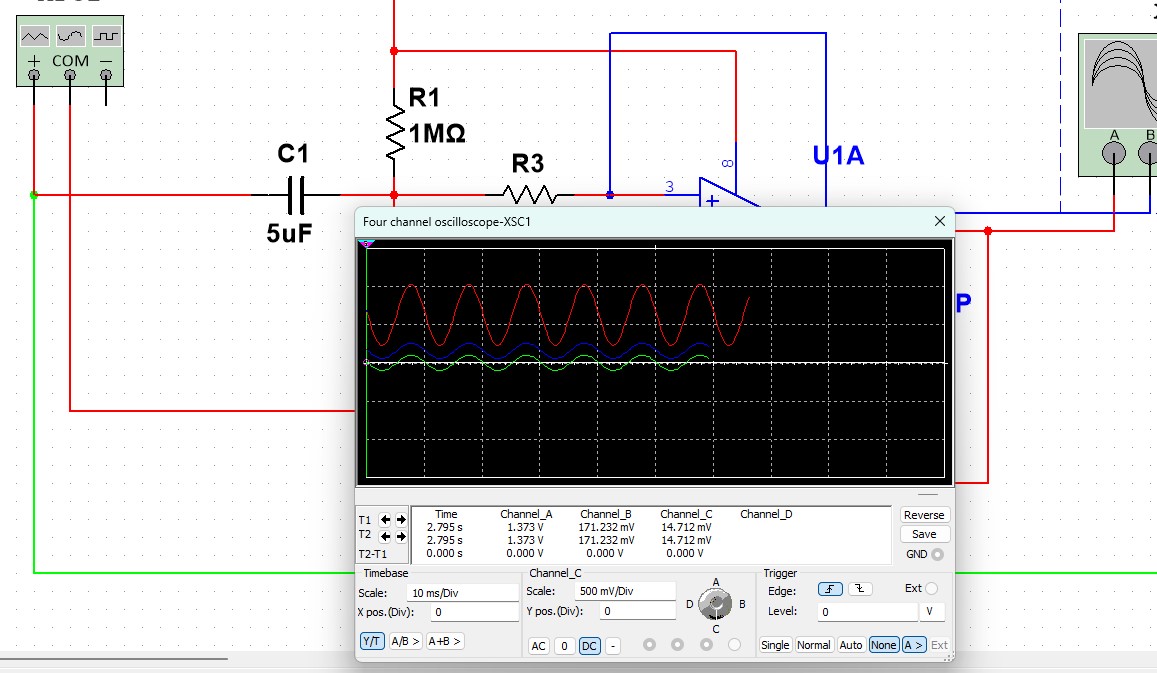Image resolution: width=1157 pixels, height=673 pixels.
Task: Set Channel C coupling to 0
Action: pyautogui.click(x=564, y=646)
